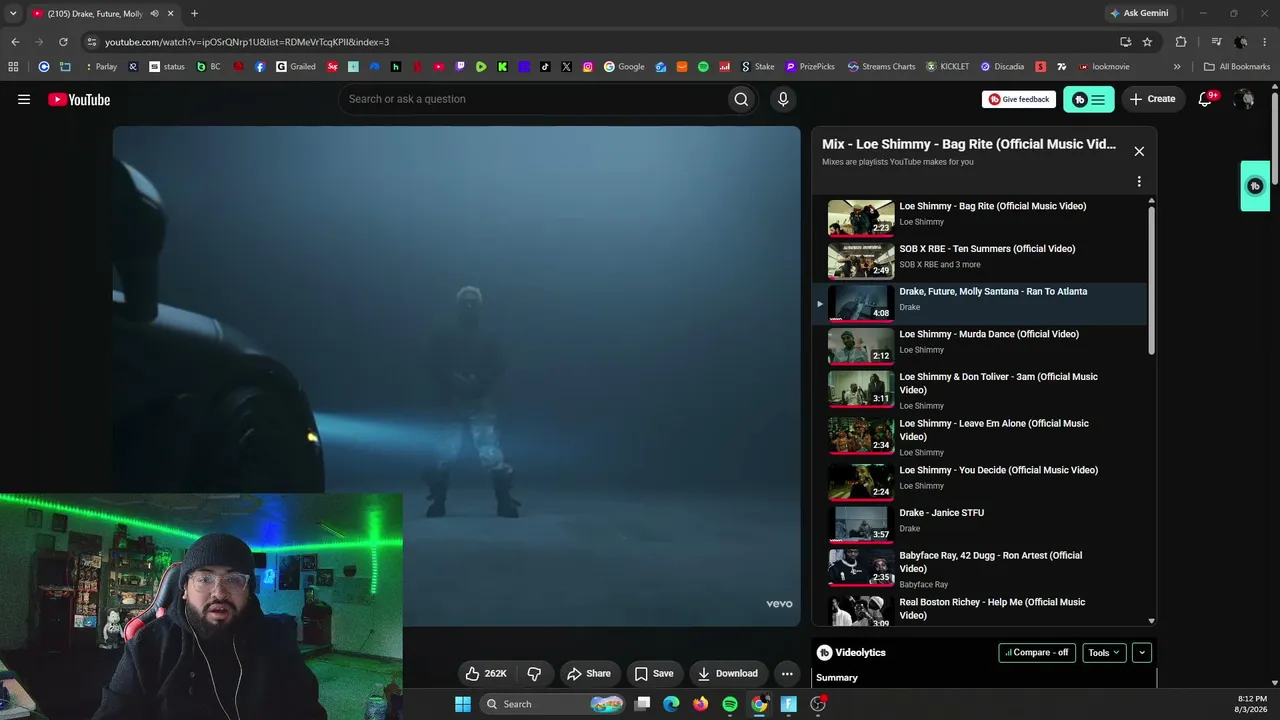The height and width of the screenshot is (720, 1280).
Task: Open the Instagram bookmark icon
Action: click(587, 67)
